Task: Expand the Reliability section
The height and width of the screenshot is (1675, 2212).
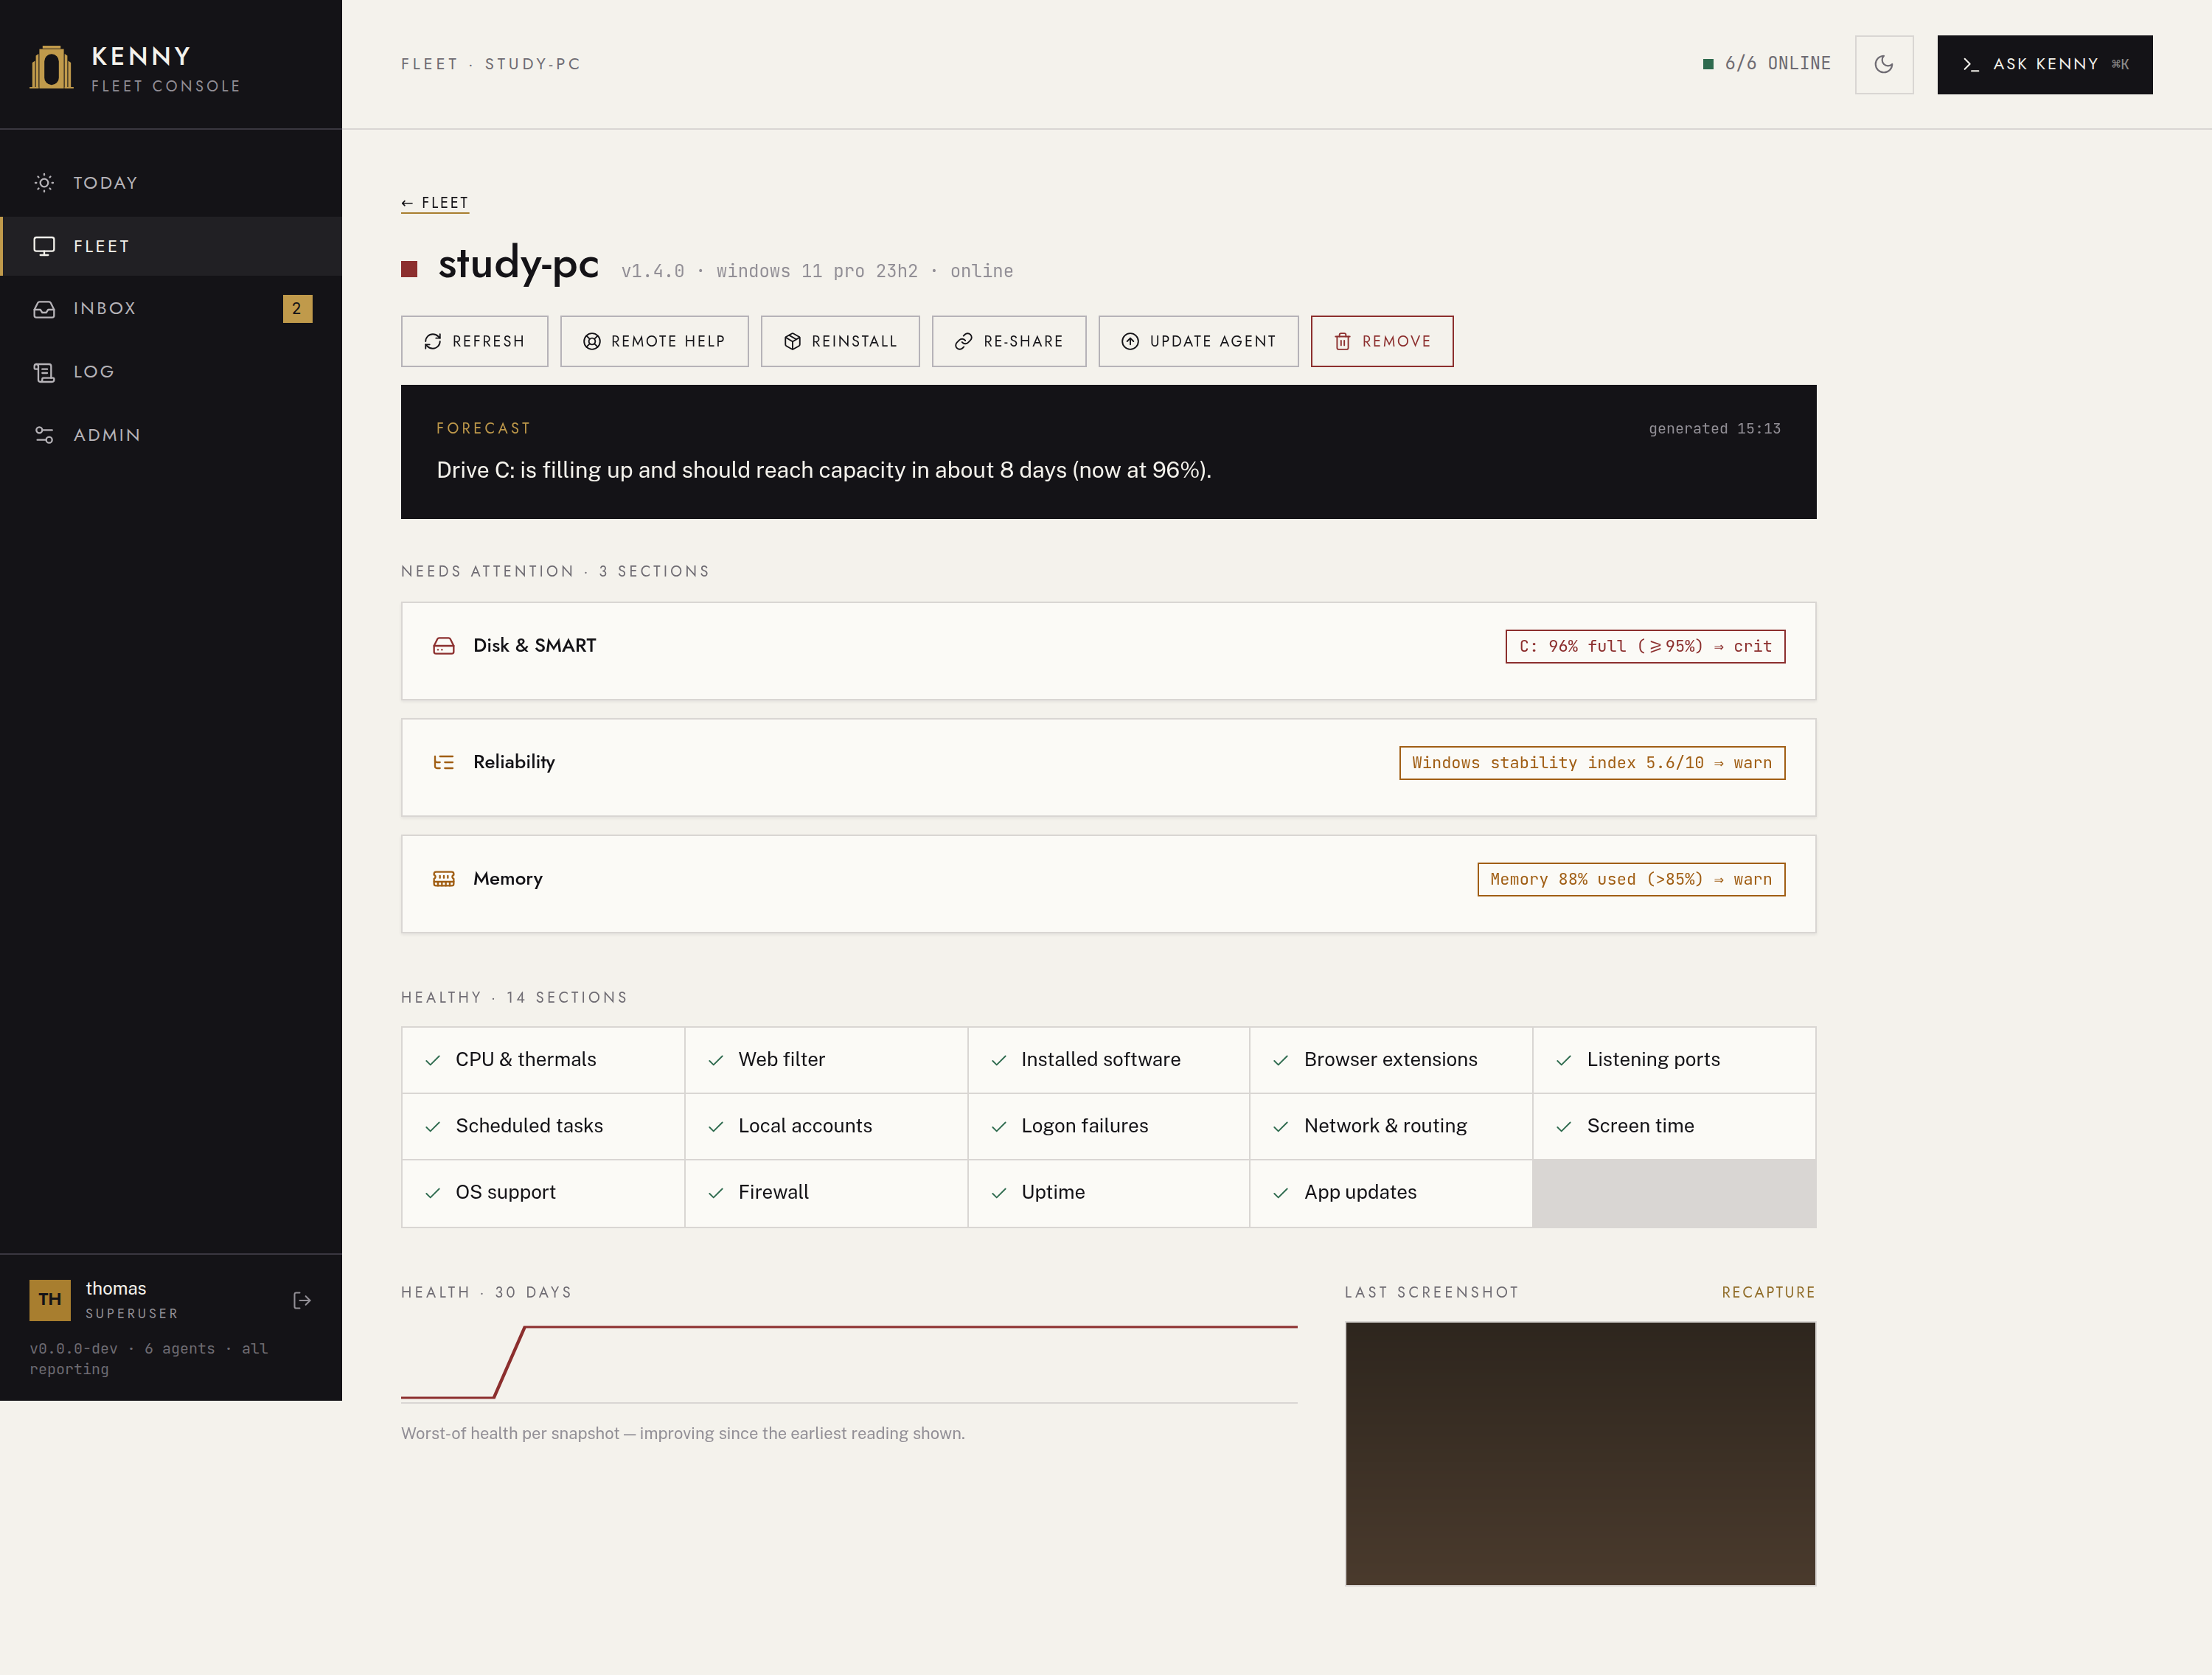Action: pos(1108,767)
